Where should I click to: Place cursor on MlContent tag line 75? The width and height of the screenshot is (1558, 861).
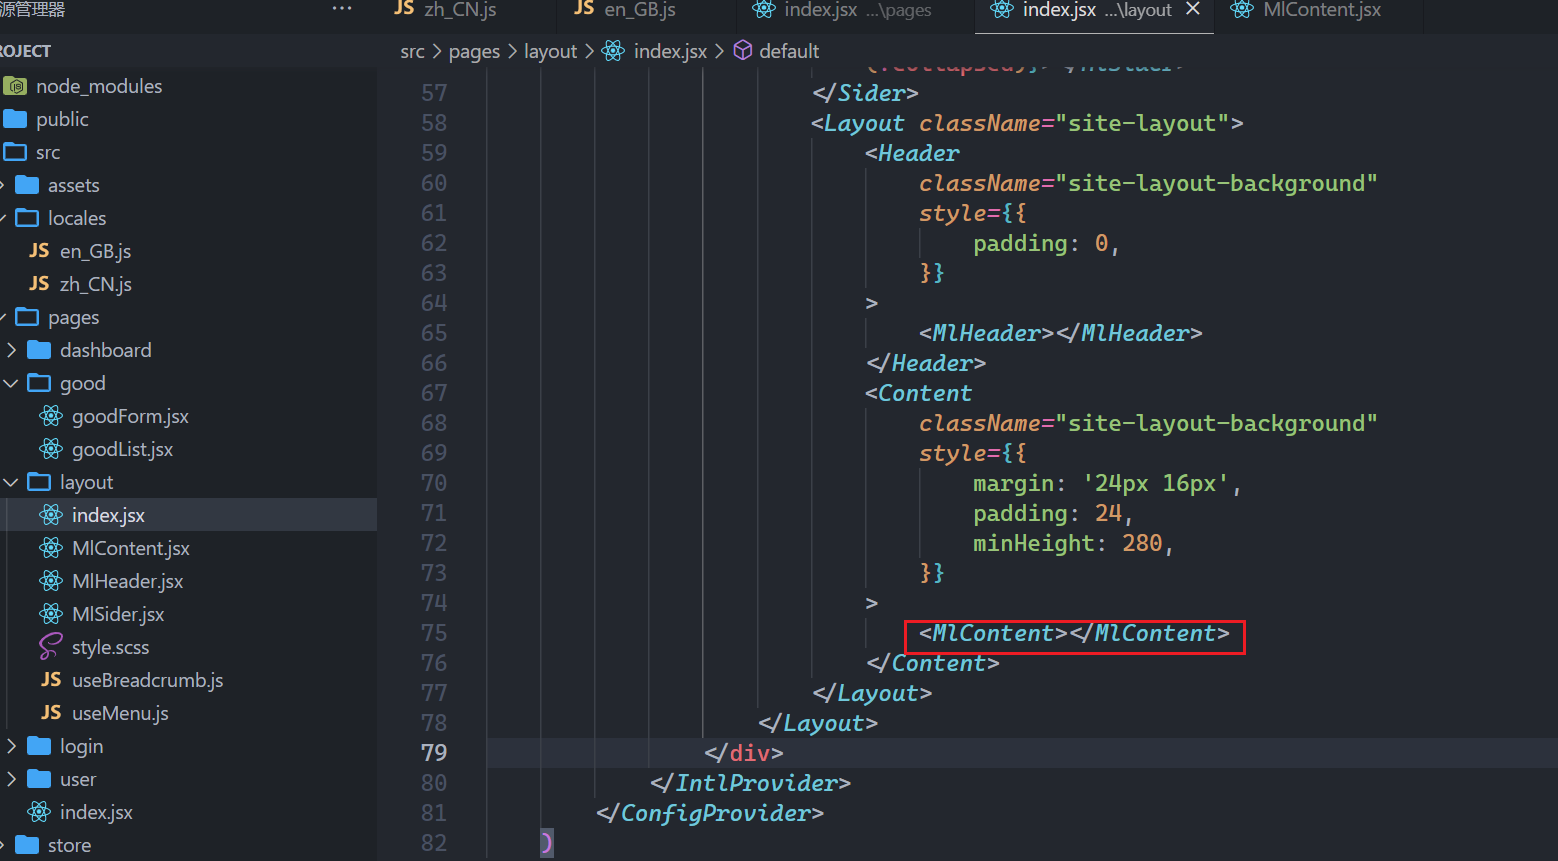(x=1074, y=633)
